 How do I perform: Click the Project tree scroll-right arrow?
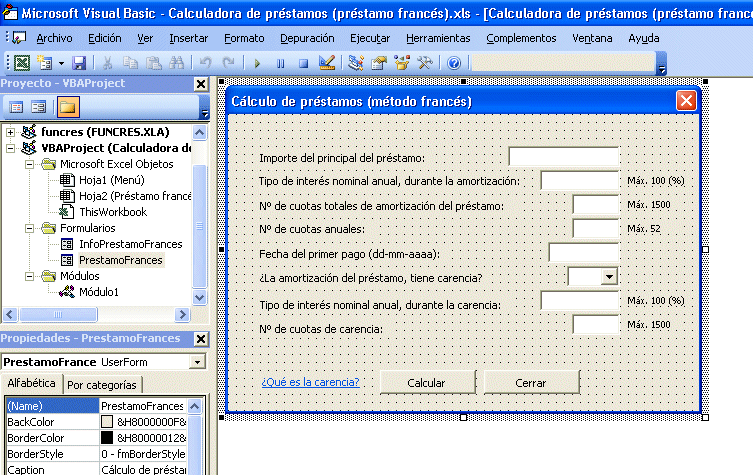click(182, 315)
